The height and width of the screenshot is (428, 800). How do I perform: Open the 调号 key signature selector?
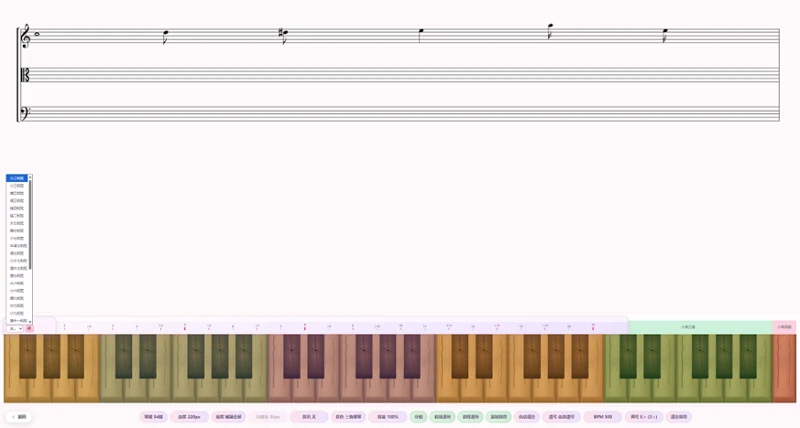[x=644, y=417]
